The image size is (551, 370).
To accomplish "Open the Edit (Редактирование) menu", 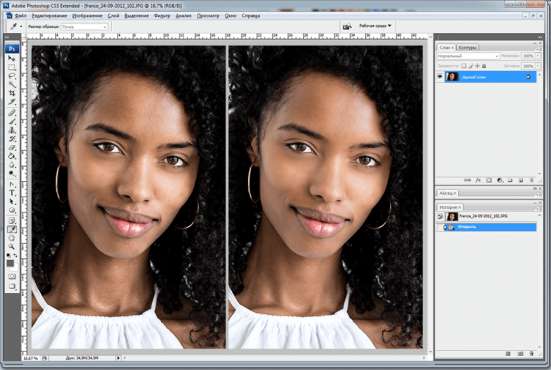I will tap(49, 16).
